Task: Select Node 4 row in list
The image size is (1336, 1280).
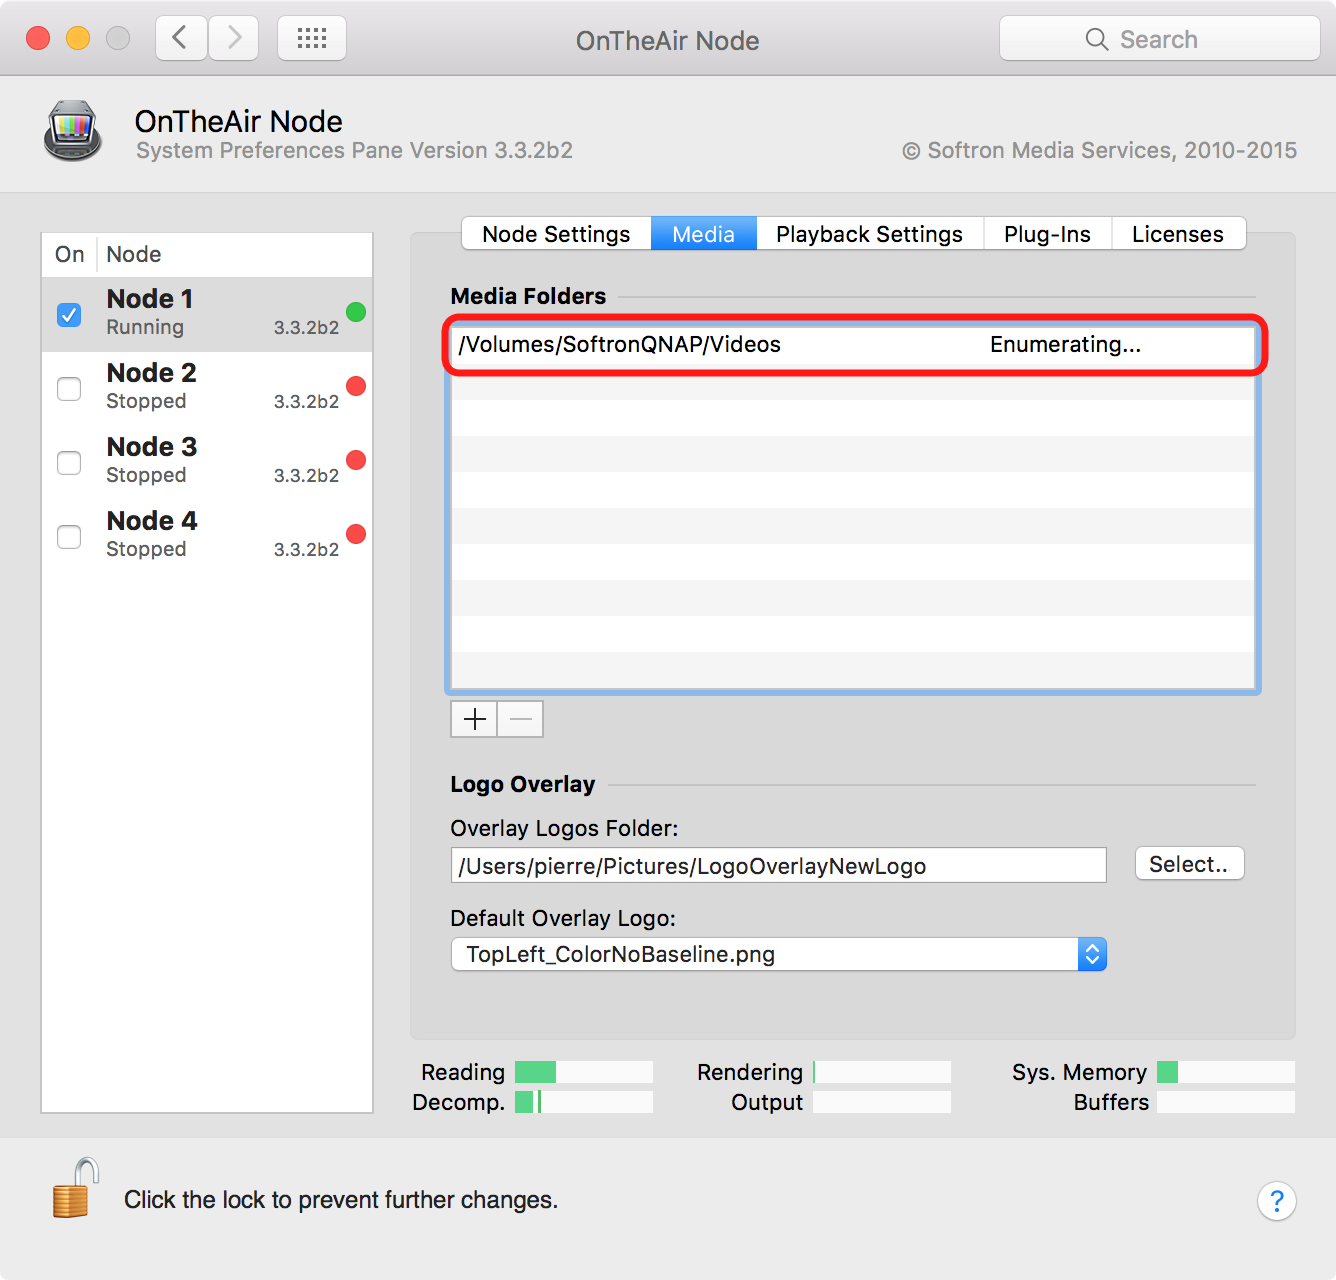Action: coord(207,536)
